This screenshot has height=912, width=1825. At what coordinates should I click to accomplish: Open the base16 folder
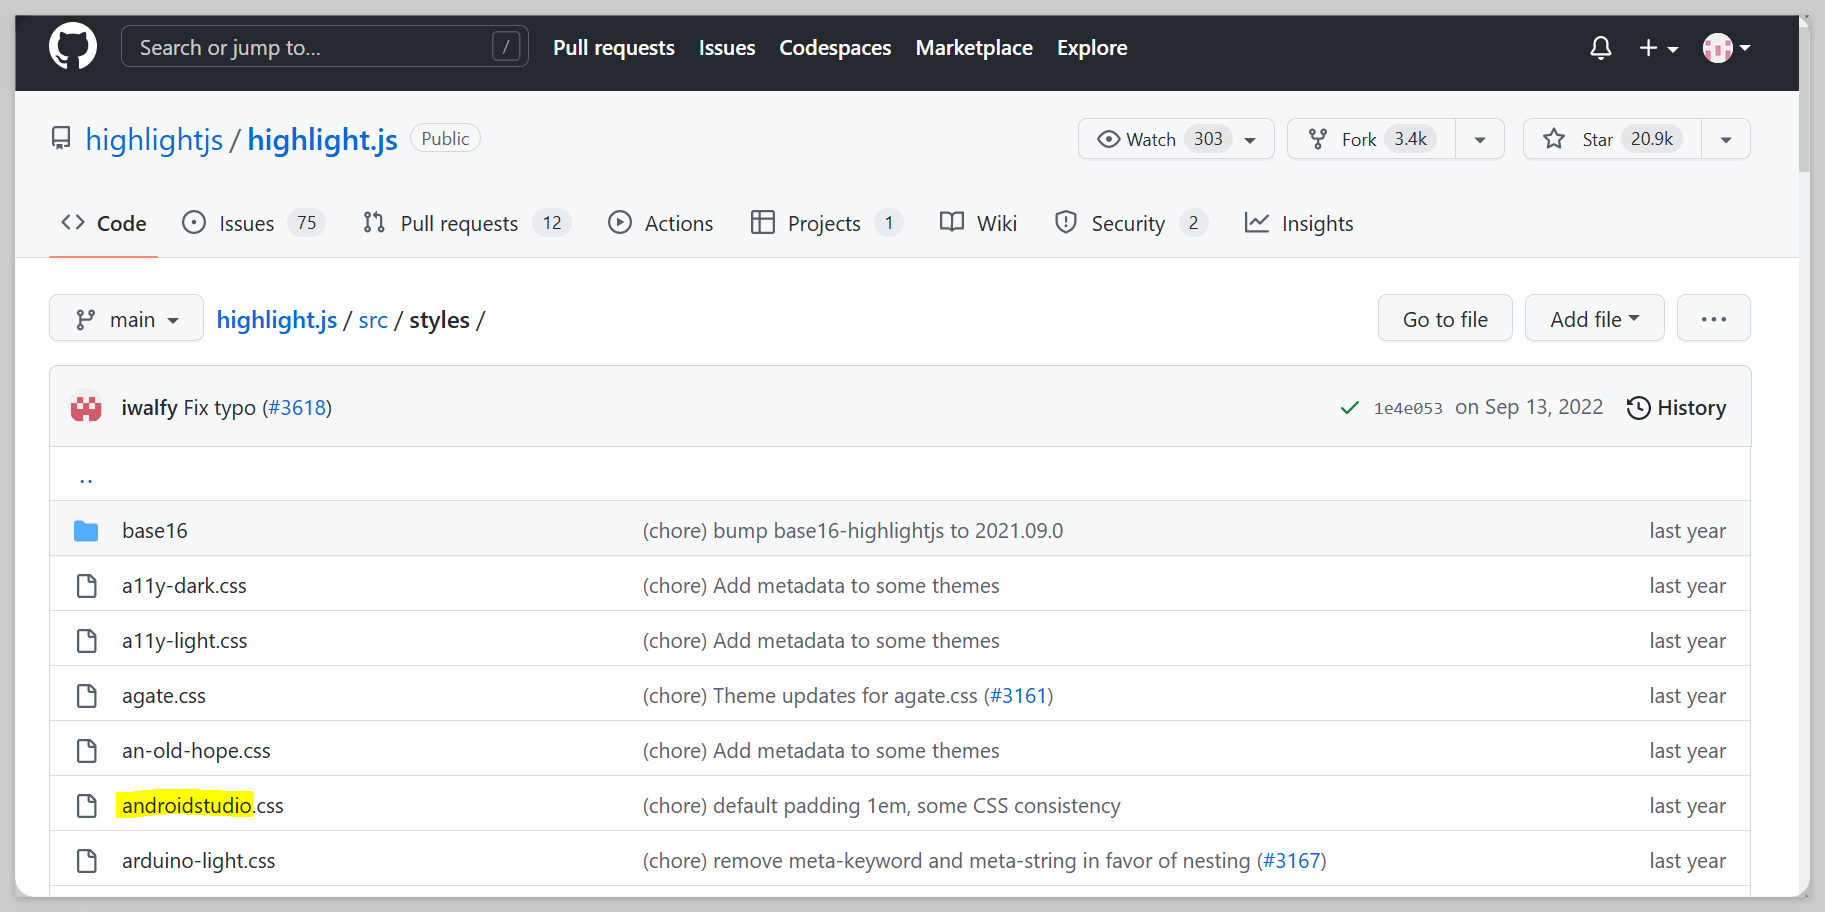tap(155, 531)
